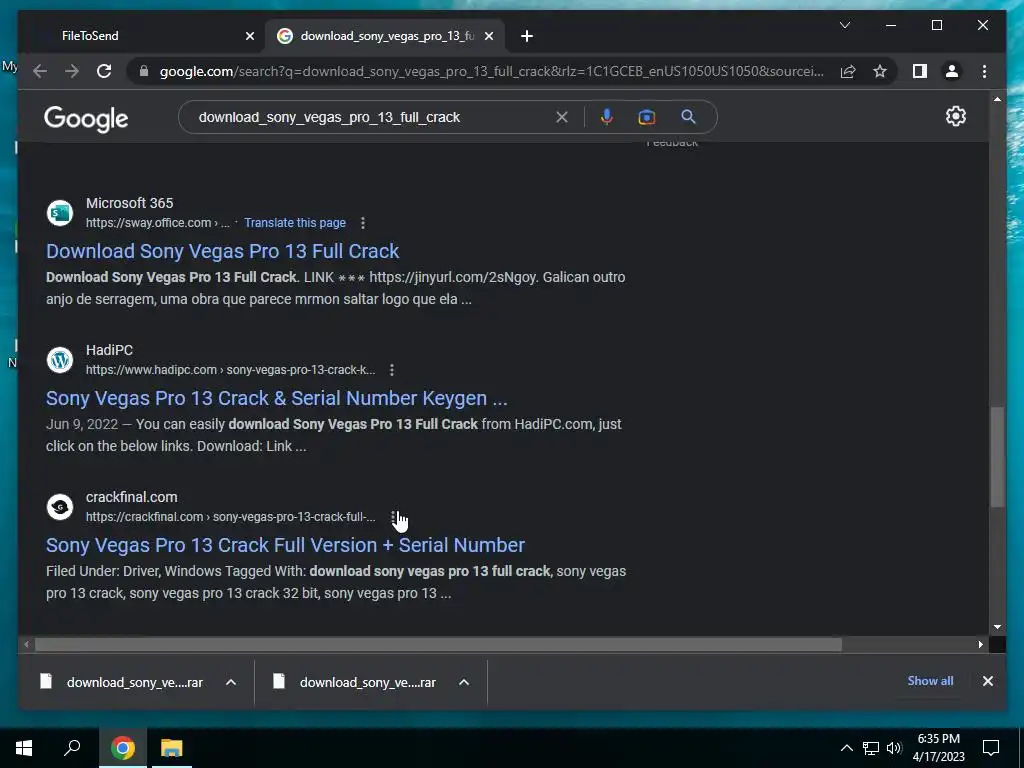Click the HadiPC WordPress favicon
The width and height of the screenshot is (1024, 768).
[x=59, y=360]
